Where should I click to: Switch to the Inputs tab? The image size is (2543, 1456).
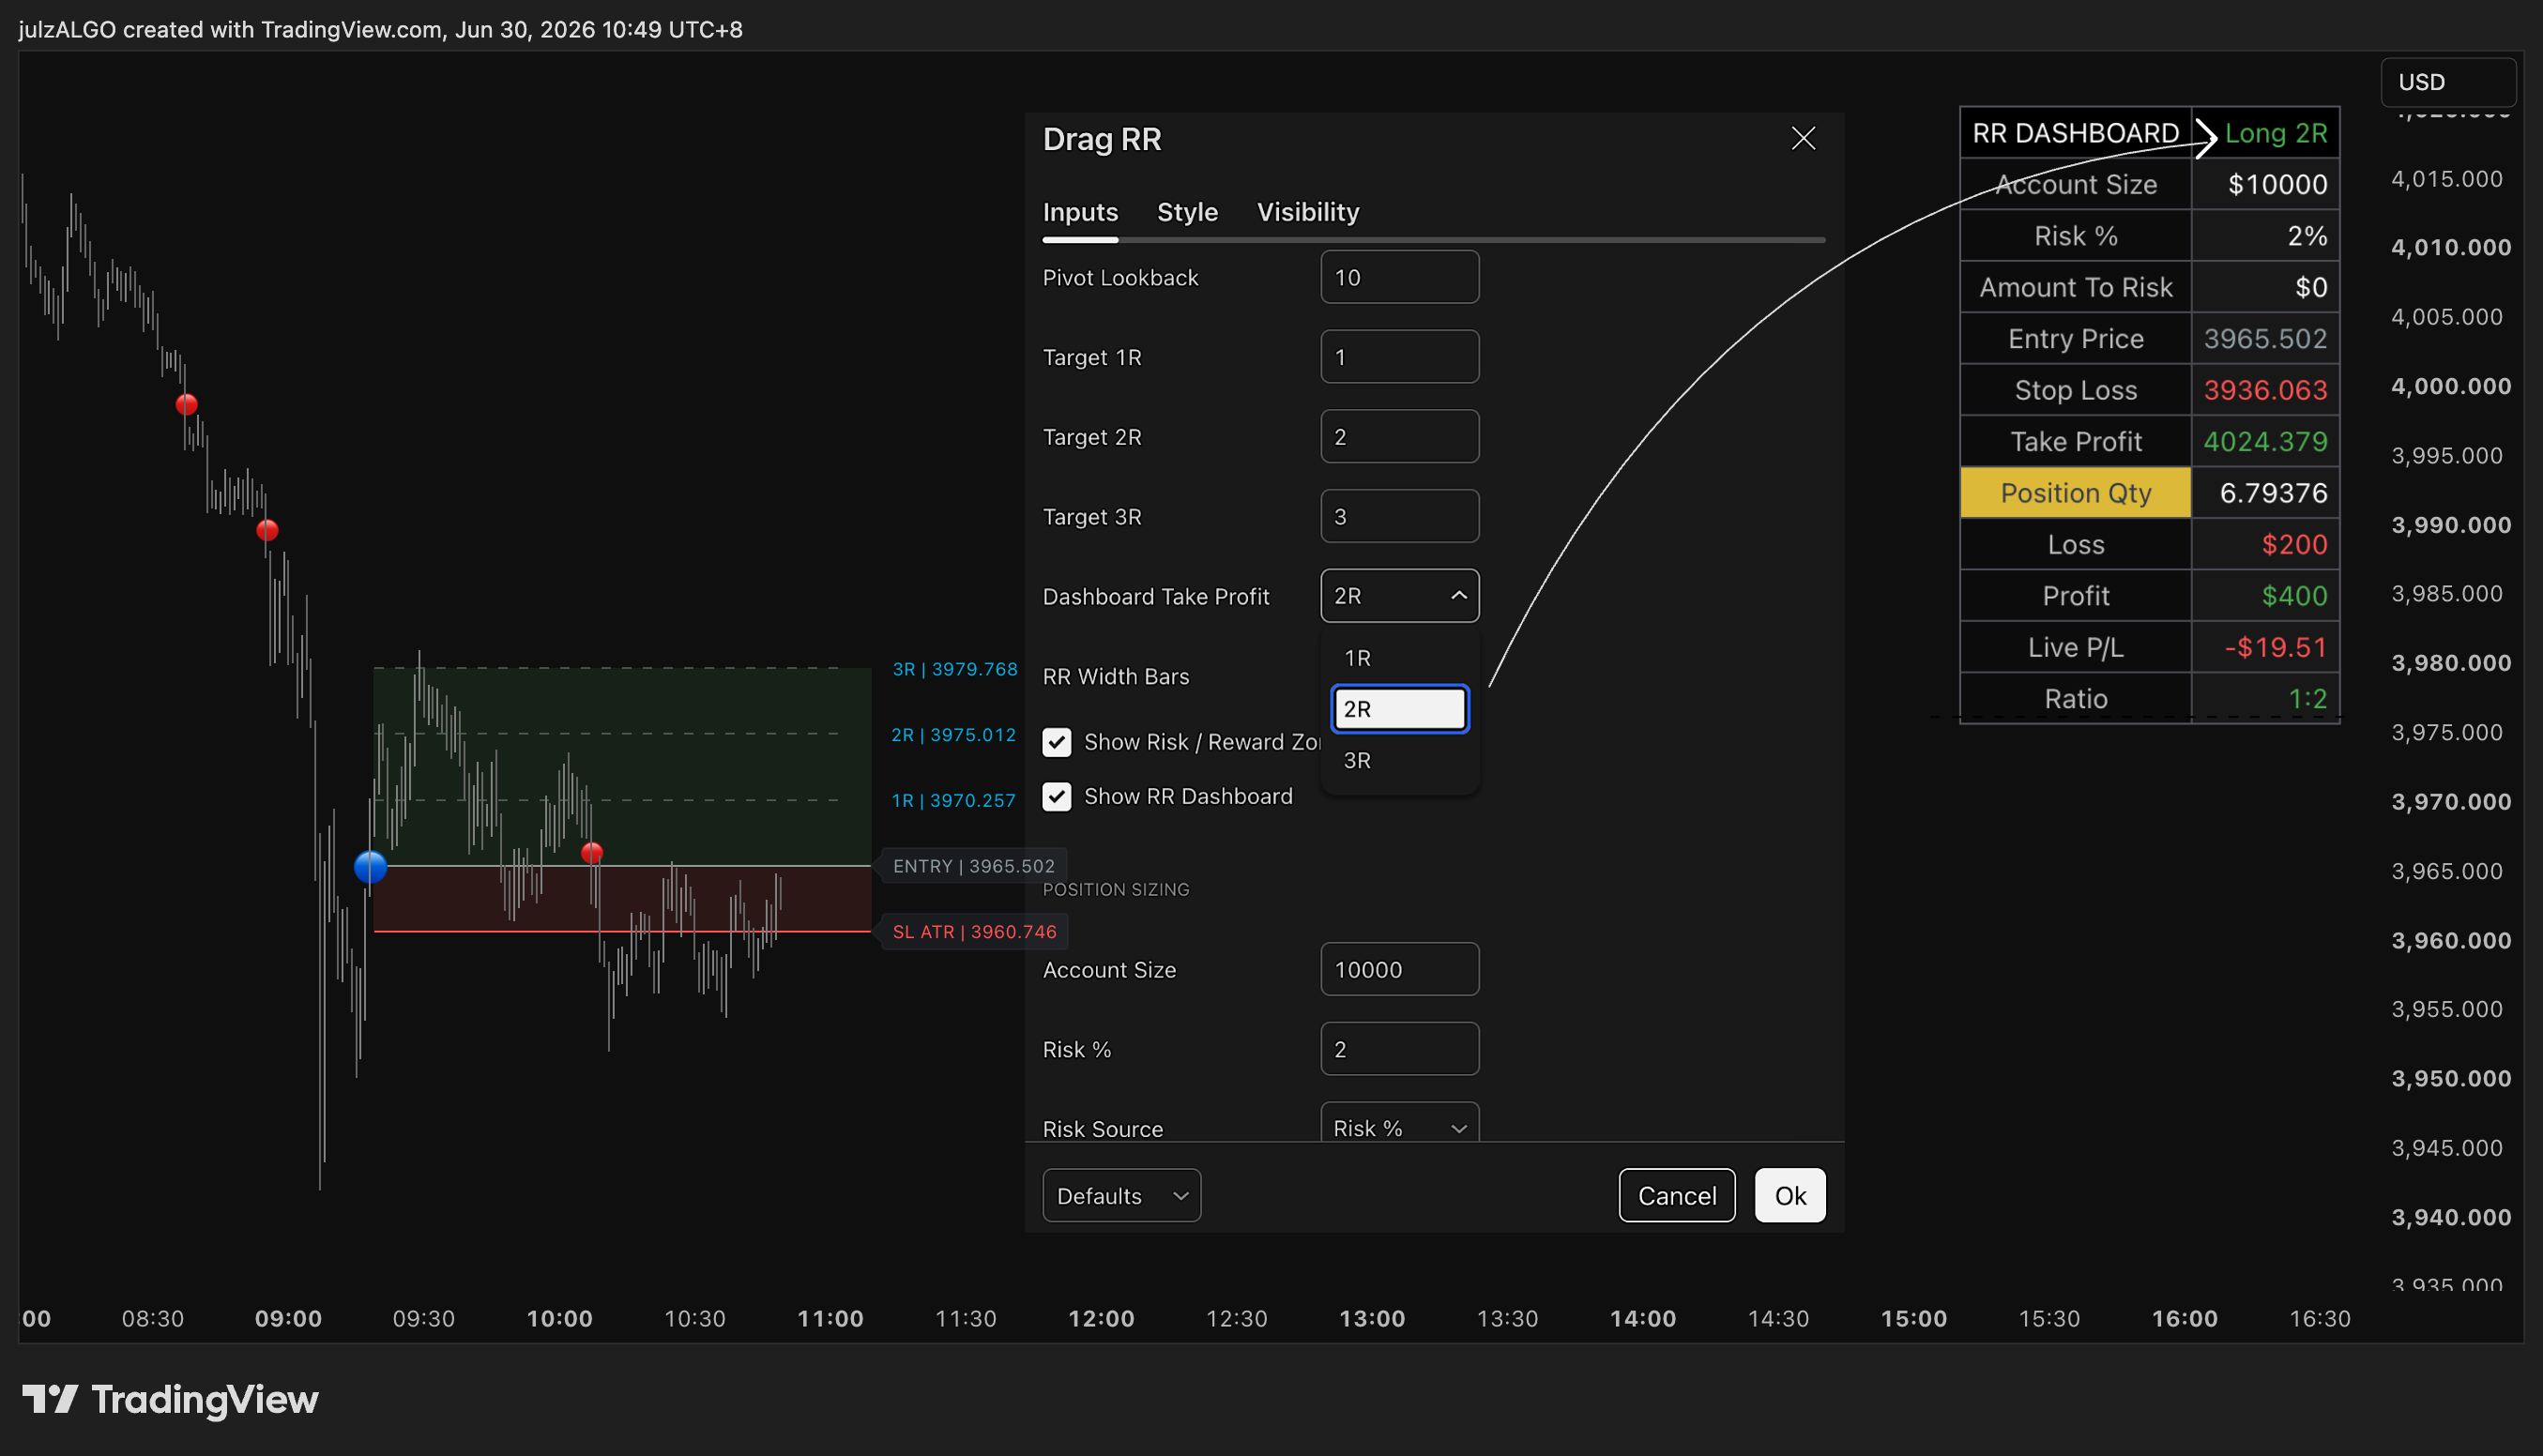pyautogui.click(x=1080, y=212)
